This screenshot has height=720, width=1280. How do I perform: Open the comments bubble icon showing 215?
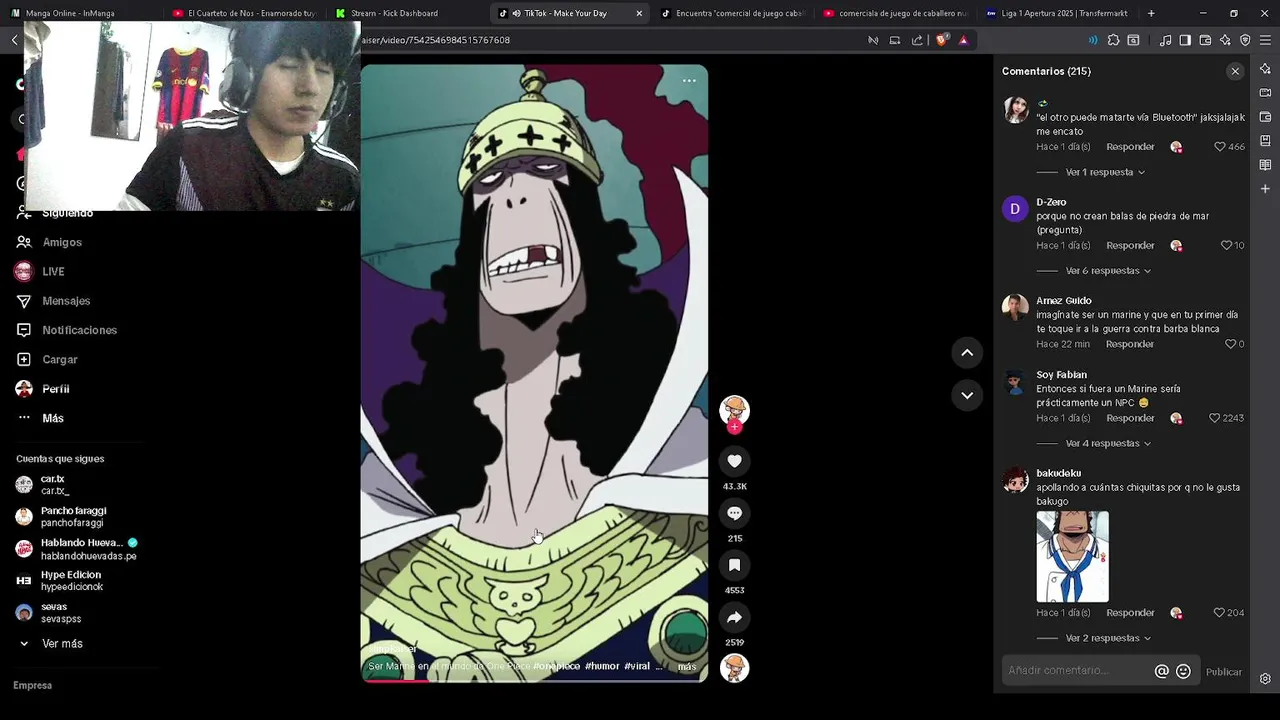pyautogui.click(x=734, y=513)
